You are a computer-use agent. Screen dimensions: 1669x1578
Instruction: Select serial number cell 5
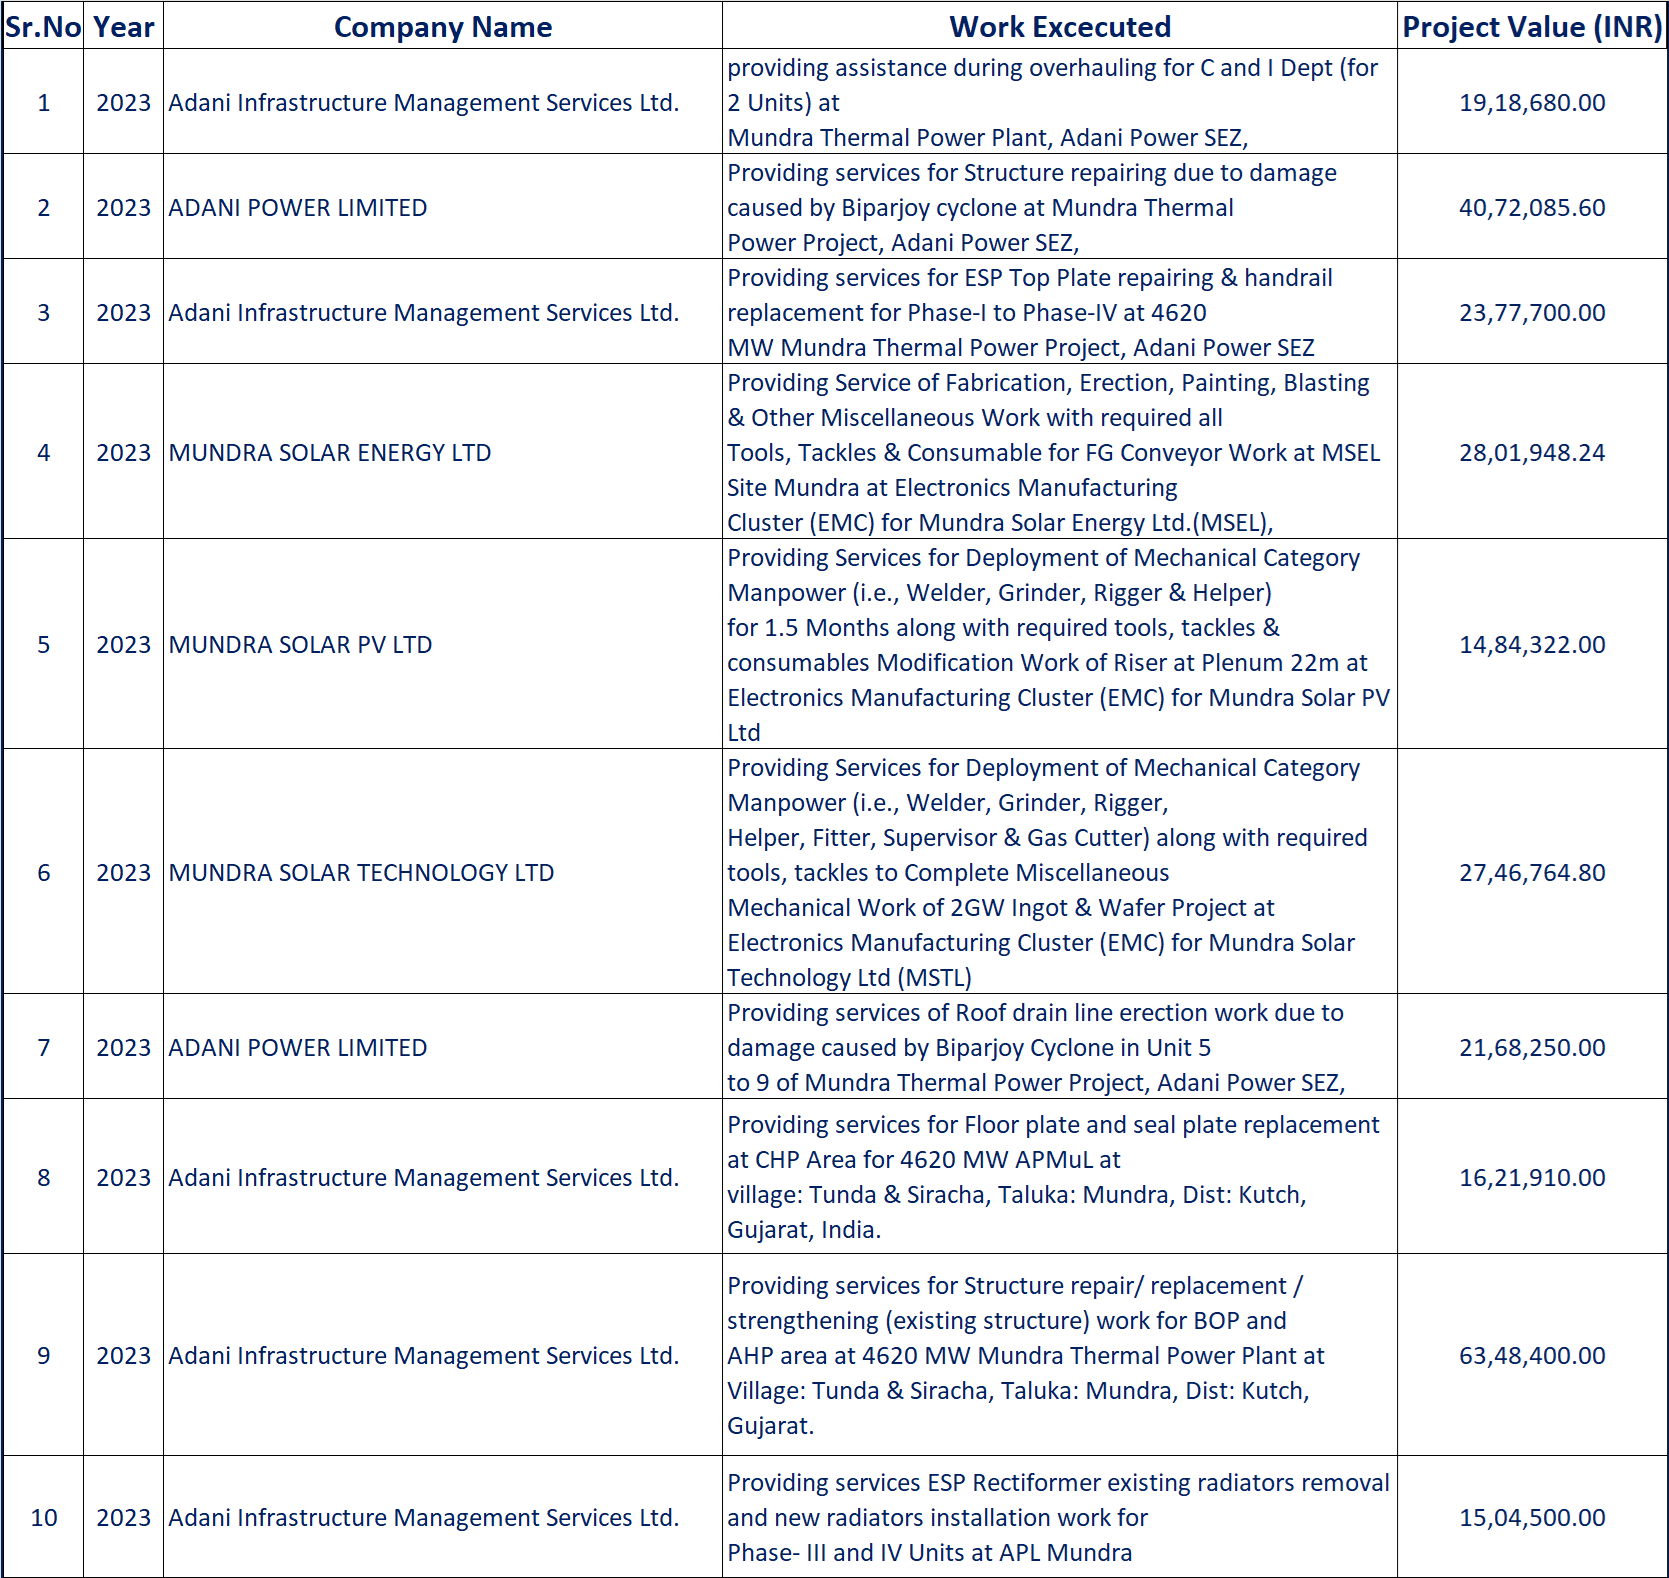[x=43, y=644]
